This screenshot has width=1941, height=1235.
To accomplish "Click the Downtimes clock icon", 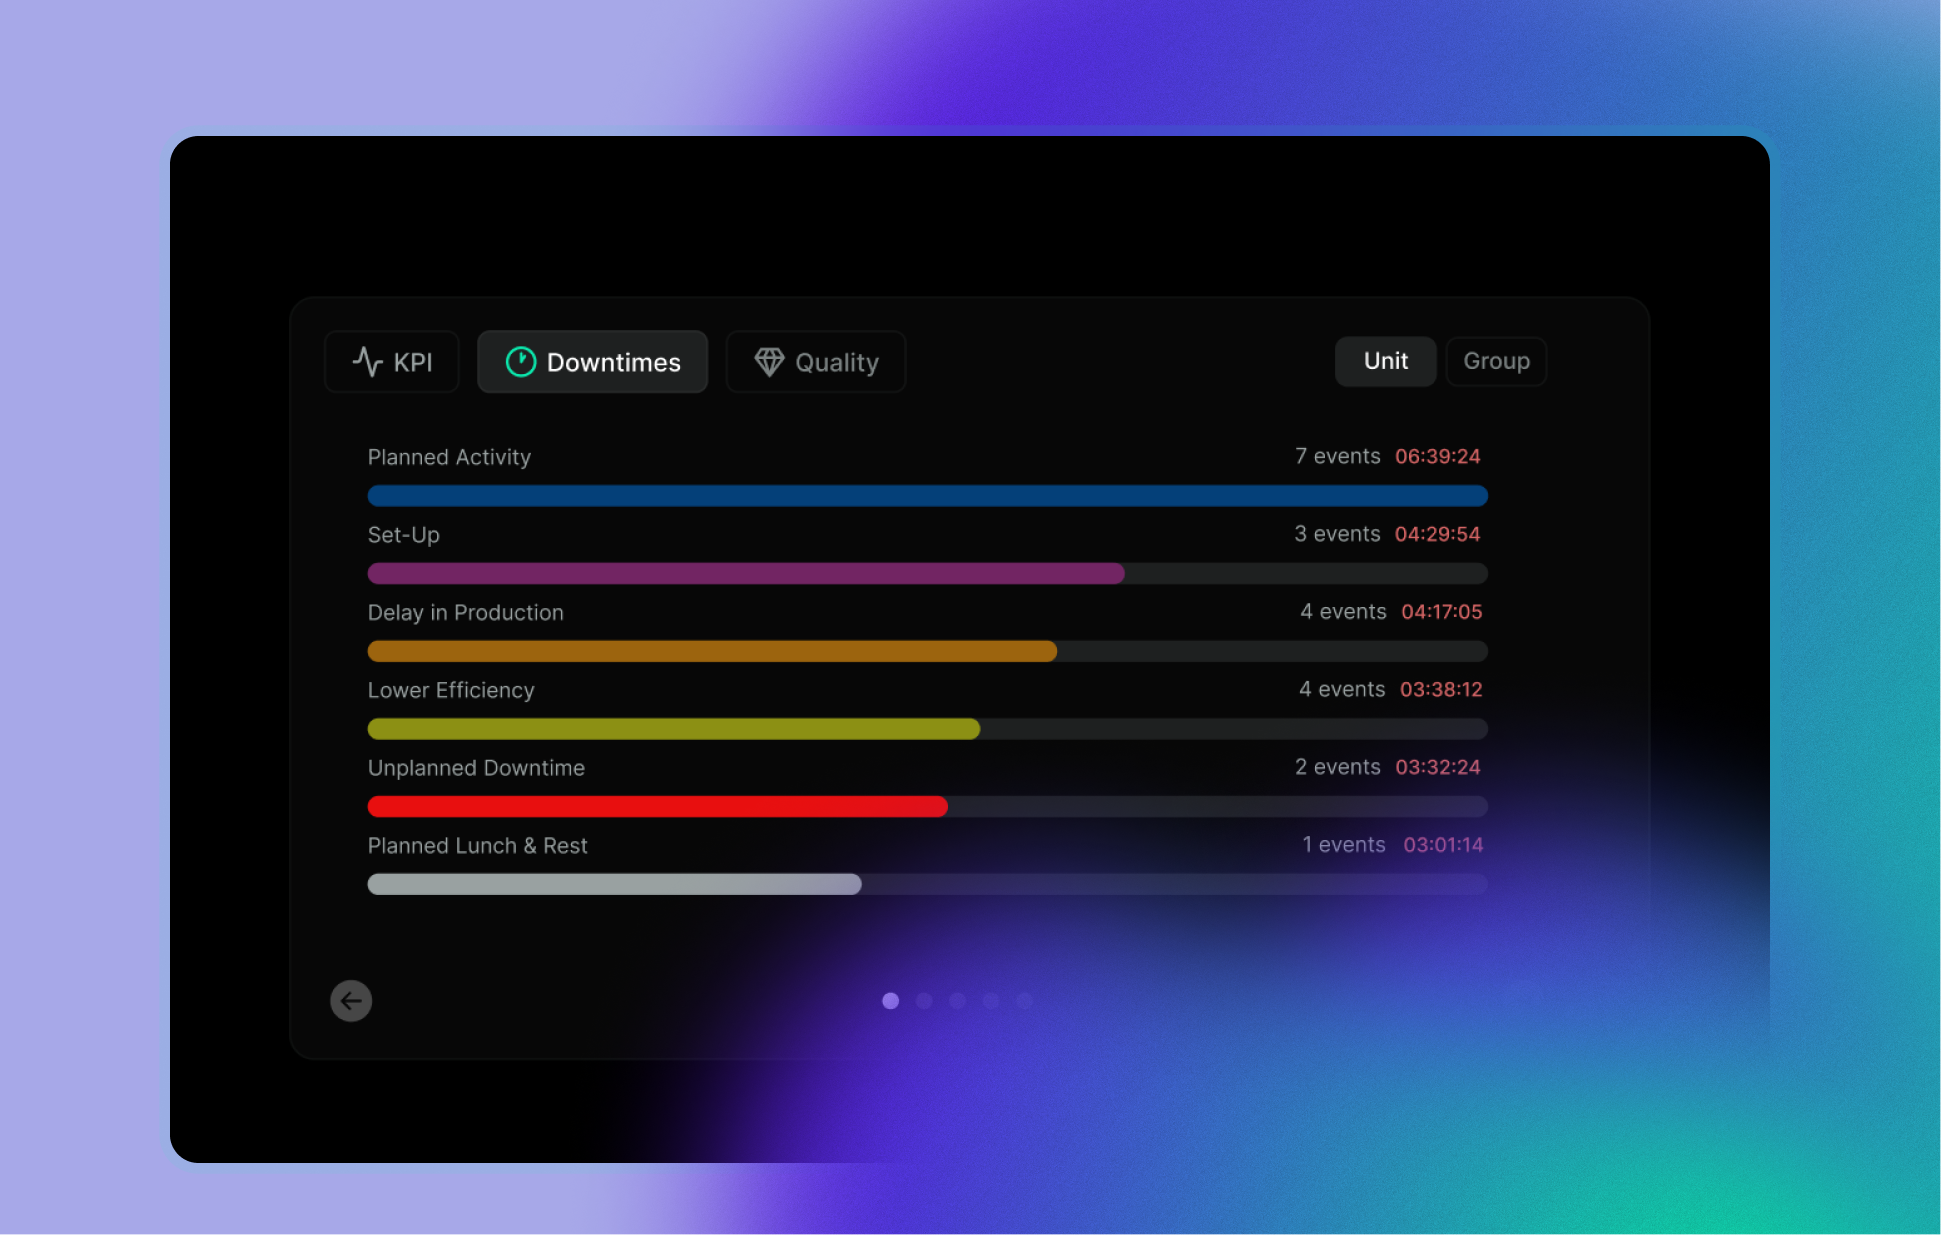I will [x=520, y=361].
